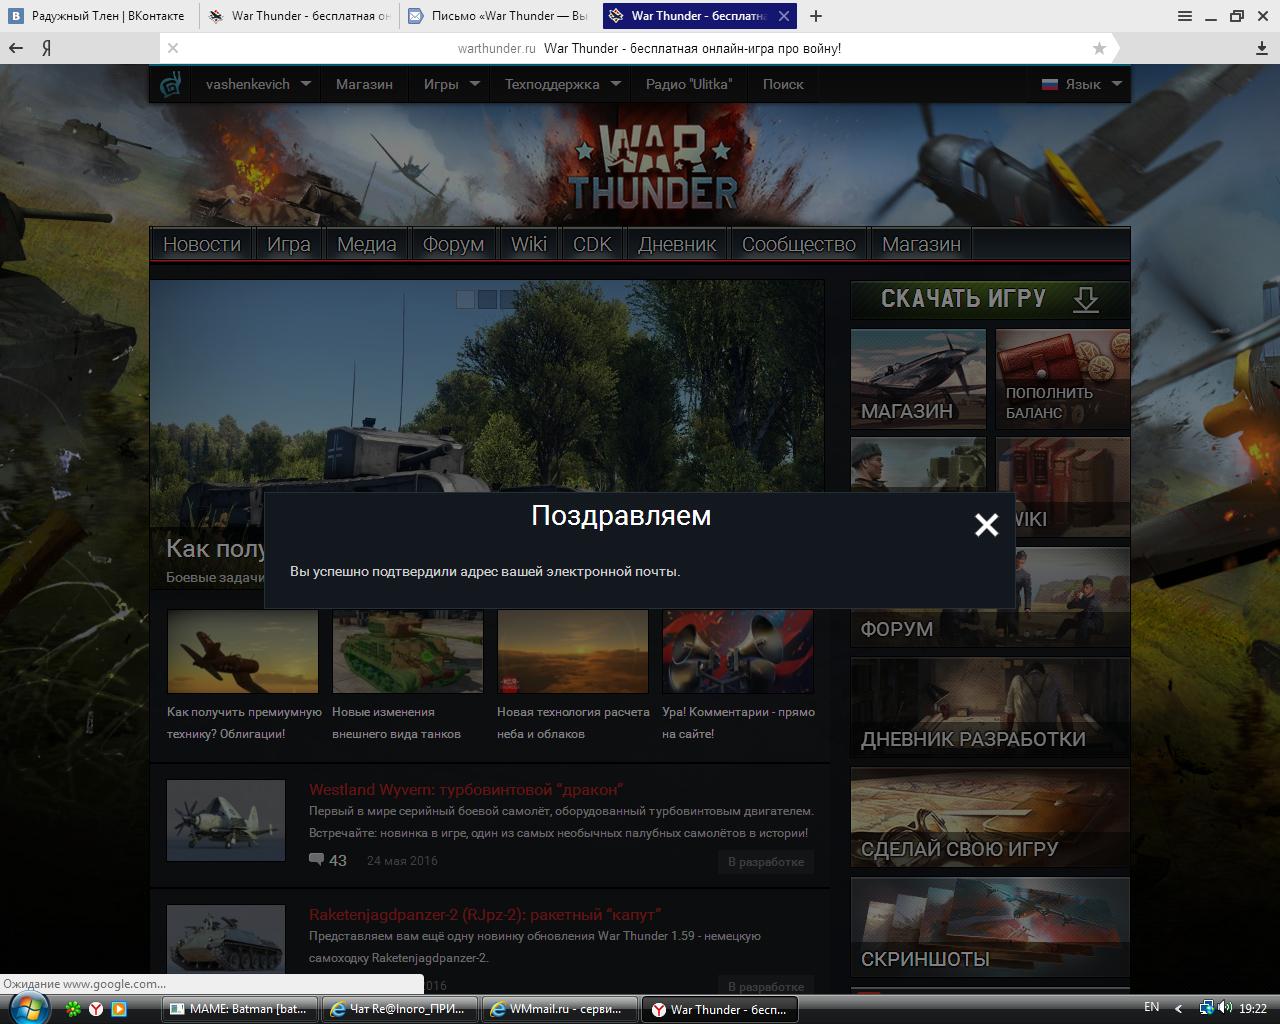The image size is (1280, 1024).
Task: Go back with the browser arrow
Action: pyautogui.click(x=16, y=48)
